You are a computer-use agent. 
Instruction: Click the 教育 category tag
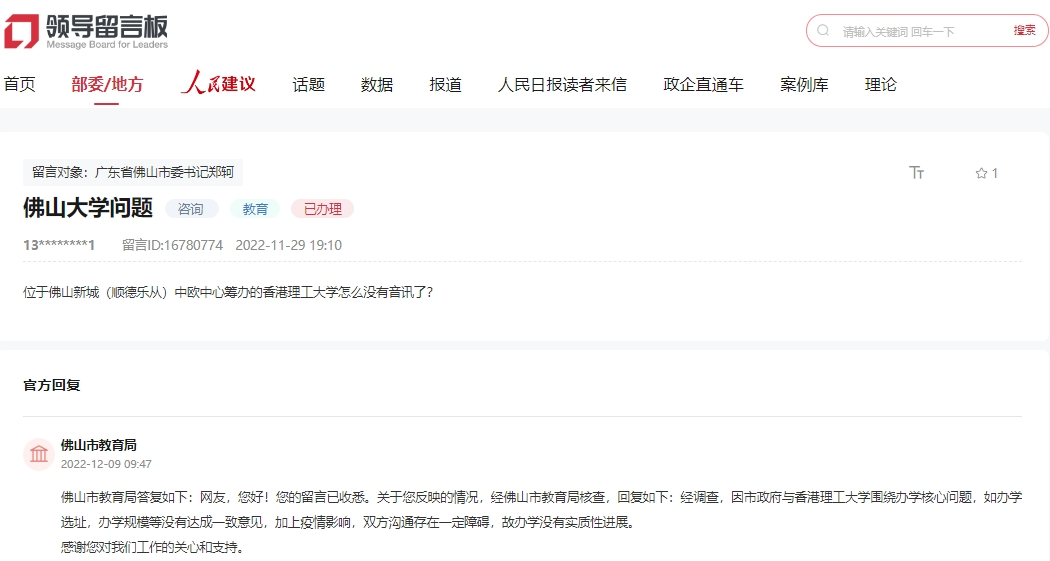(255, 209)
